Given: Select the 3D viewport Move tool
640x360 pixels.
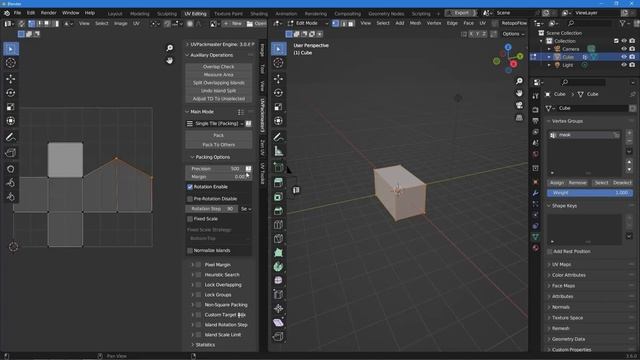Looking at the screenshot, I should pos(278,79).
